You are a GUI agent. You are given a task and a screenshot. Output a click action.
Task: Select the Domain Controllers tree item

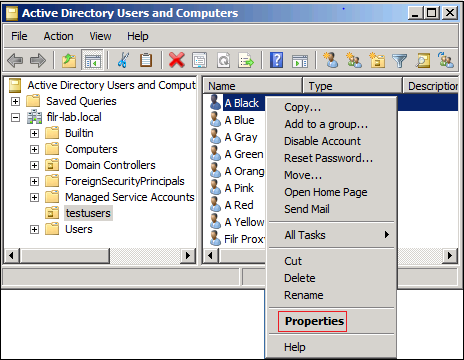click(110, 165)
